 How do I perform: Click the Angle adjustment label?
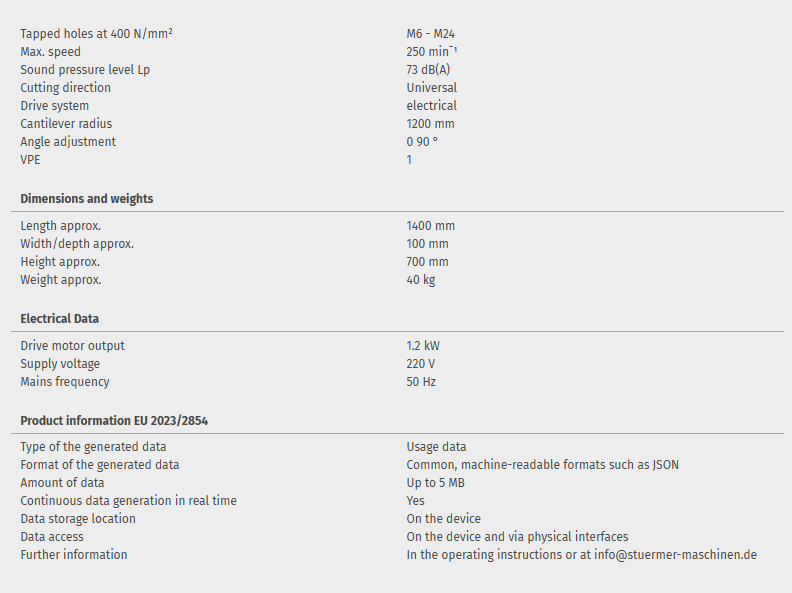(x=68, y=142)
